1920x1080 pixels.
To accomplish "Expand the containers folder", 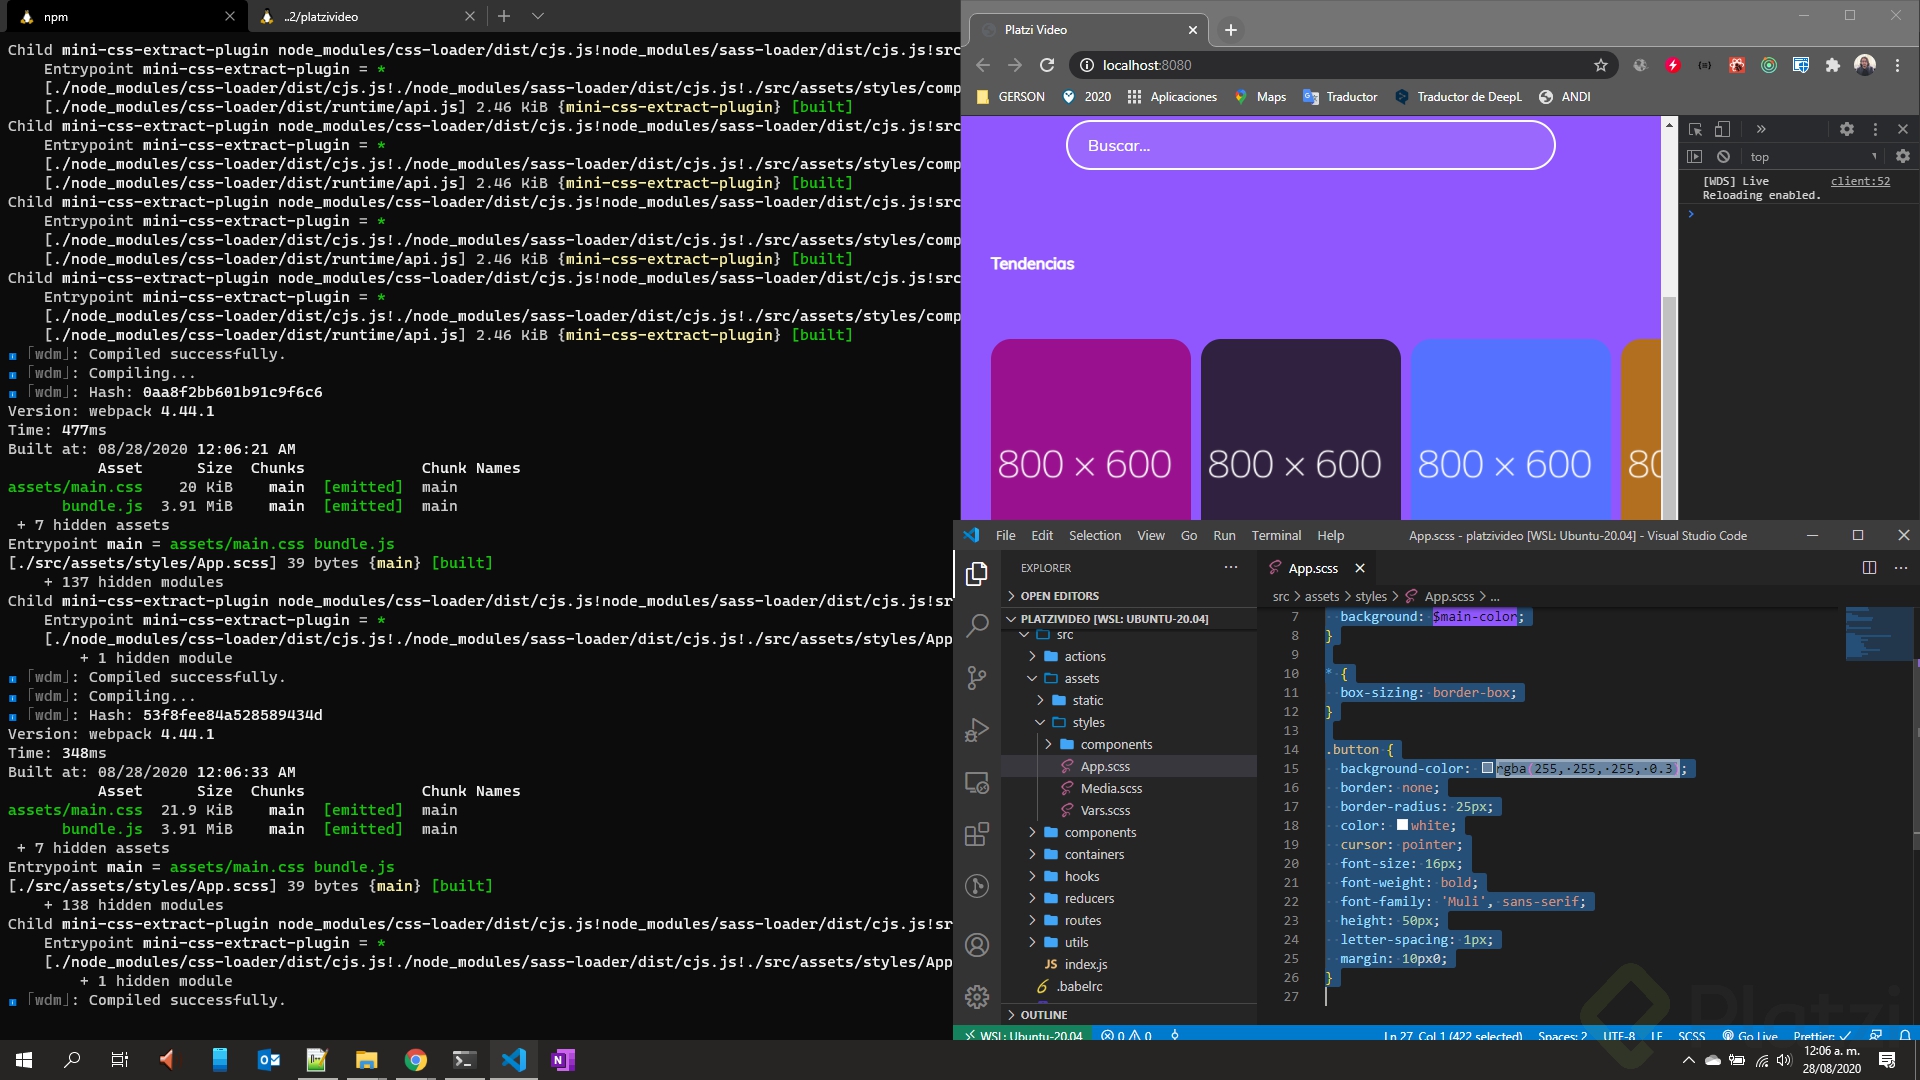I will click(1130, 855).
